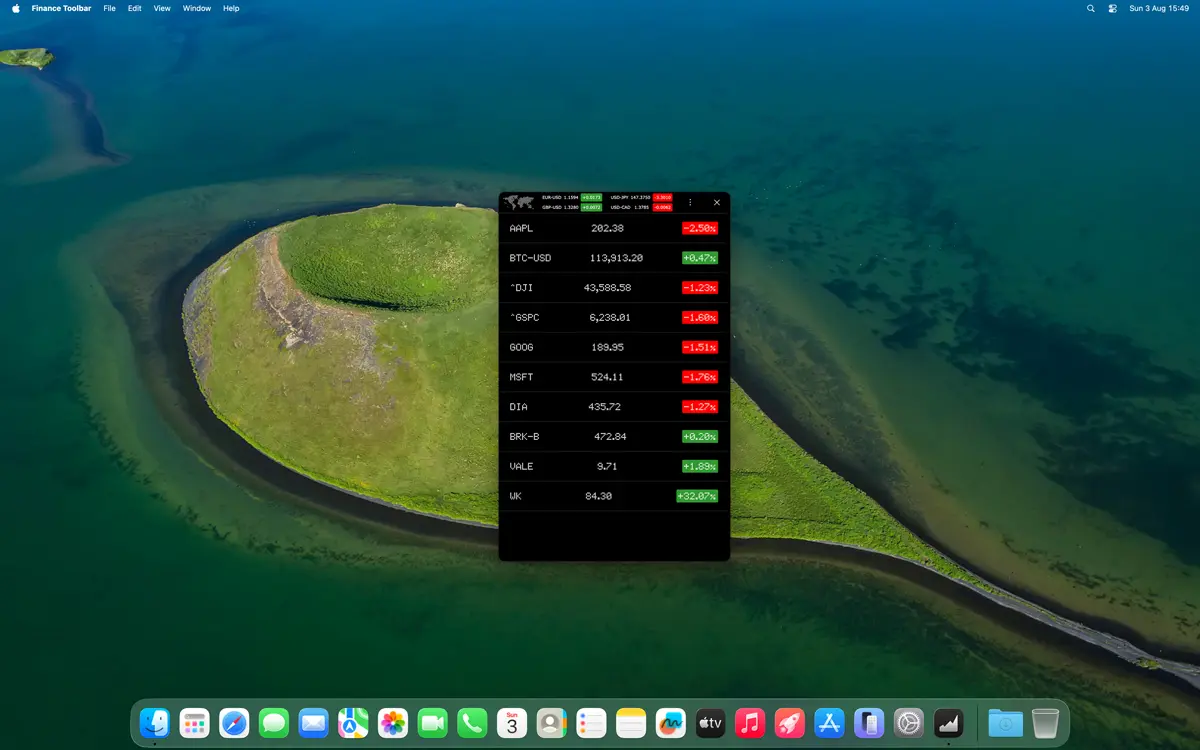Click the DIA -1.27% change badge
The width and height of the screenshot is (1200, 750).
[700, 407]
